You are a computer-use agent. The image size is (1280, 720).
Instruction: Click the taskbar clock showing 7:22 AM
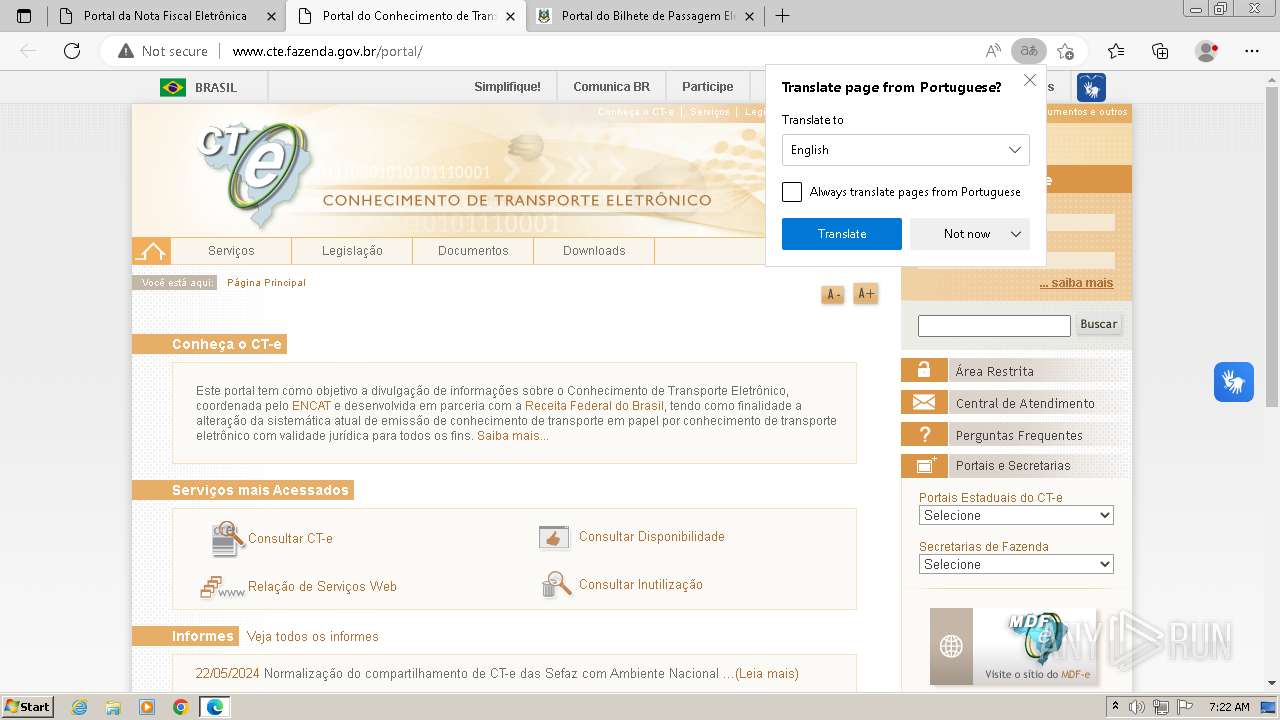1229,707
